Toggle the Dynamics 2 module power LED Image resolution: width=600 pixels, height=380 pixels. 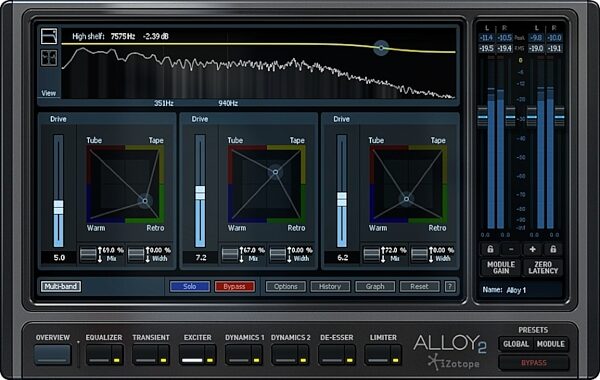303,360
